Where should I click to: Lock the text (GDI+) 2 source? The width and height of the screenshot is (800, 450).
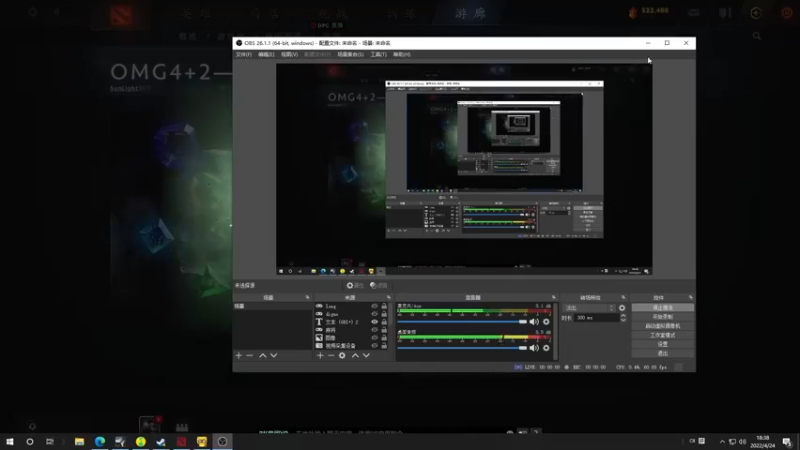click(x=384, y=322)
